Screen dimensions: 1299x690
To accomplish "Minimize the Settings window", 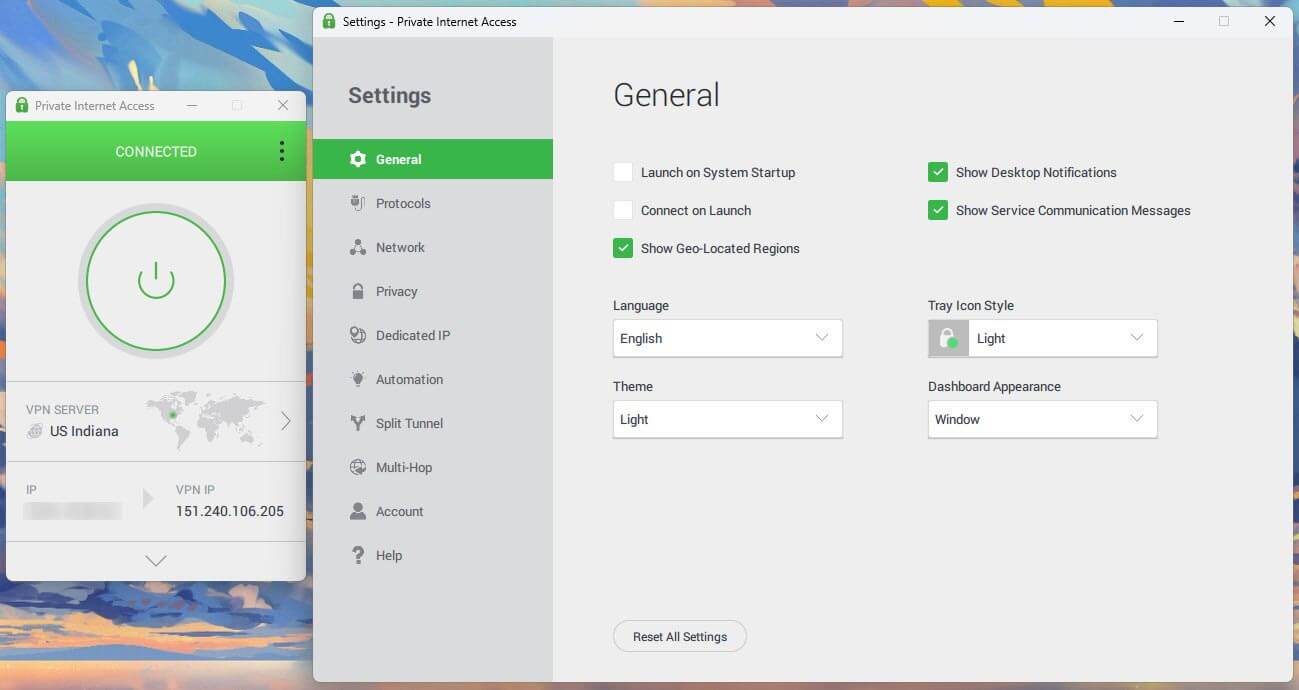I will [x=1178, y=21].
